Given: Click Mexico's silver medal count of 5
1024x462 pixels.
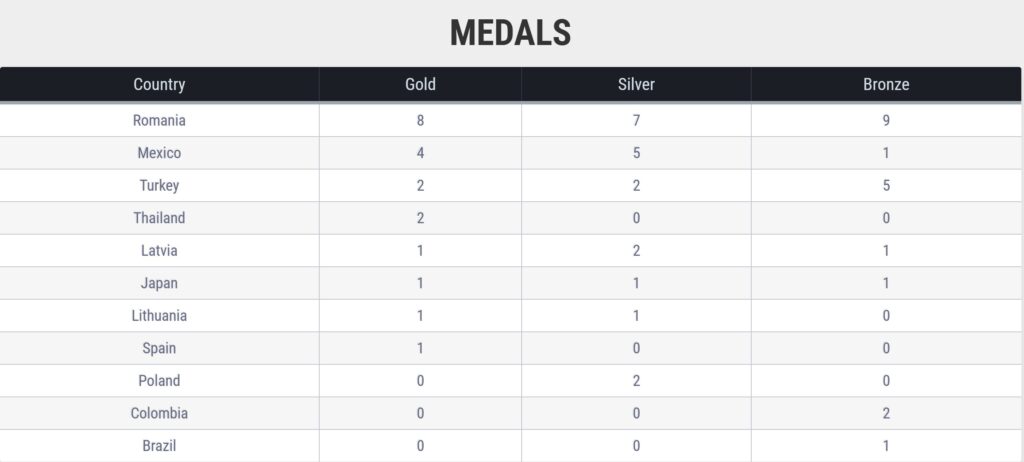Looking at the screenshot, I should (x=636, y=154).
